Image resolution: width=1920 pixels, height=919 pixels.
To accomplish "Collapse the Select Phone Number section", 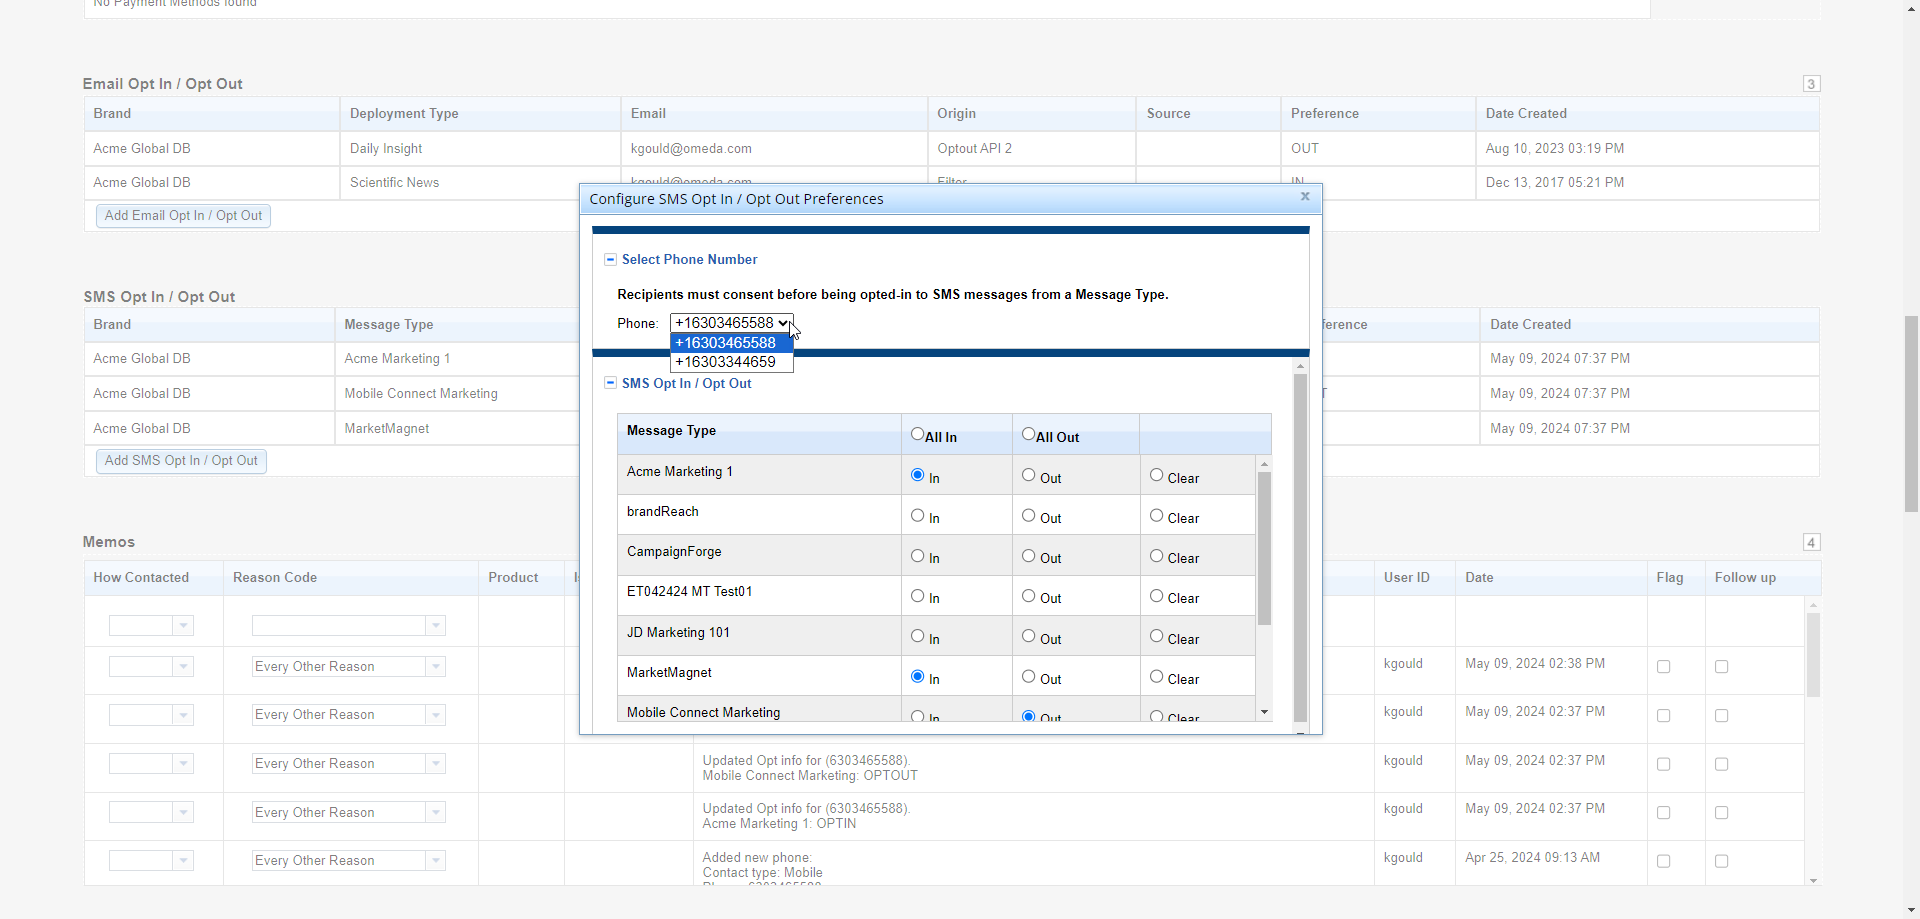I will tap(610, 260).
